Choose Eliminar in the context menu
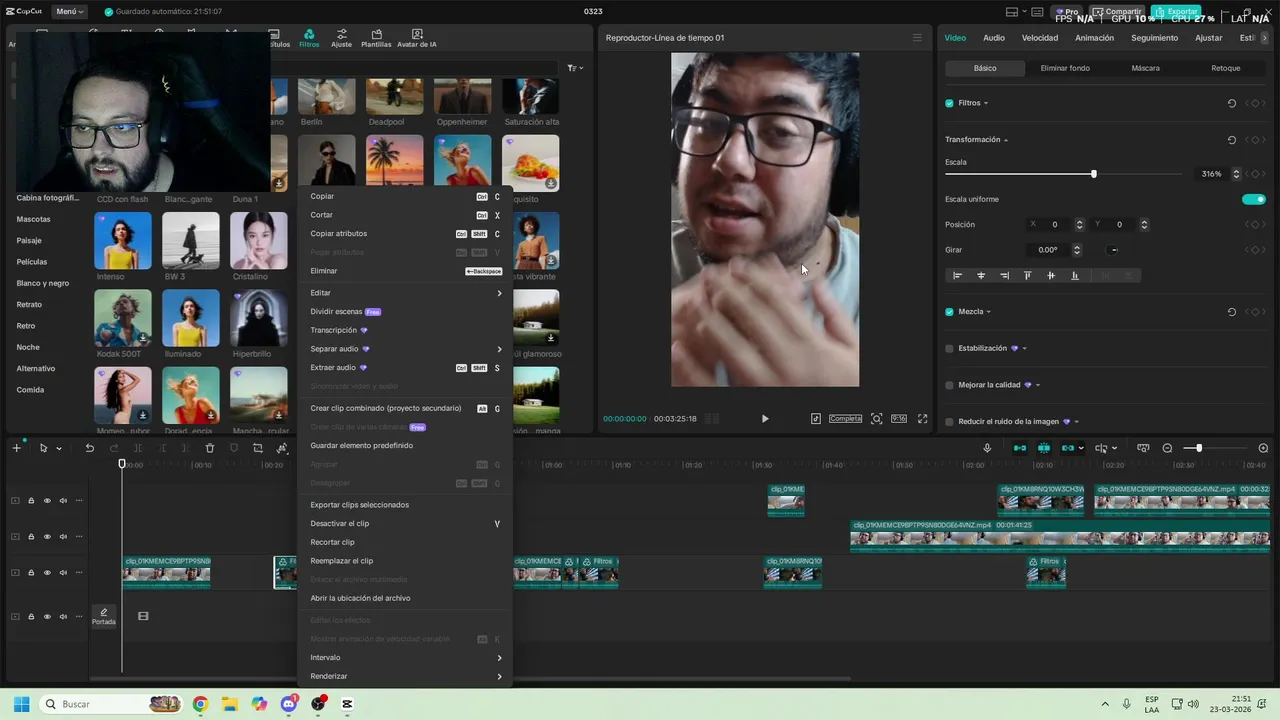Image resolution: width=1280 pixels, height=720 pixels. (406, 271)
